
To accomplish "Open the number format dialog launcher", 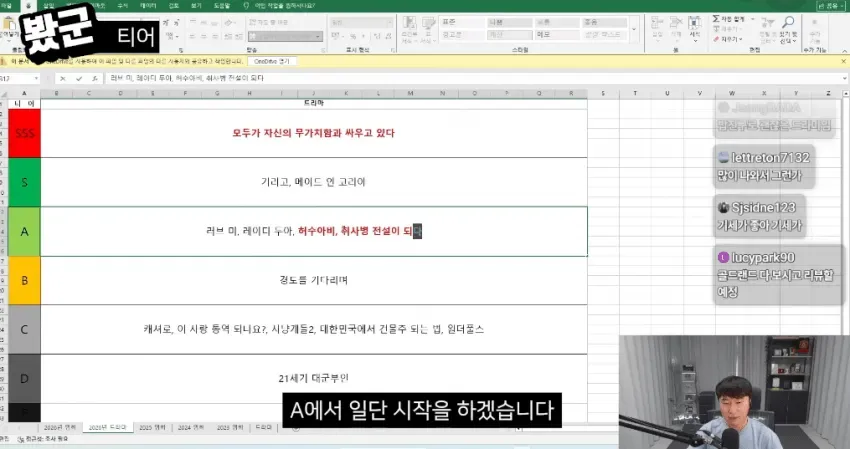I will pyautogui.click(x=393, y=50).
